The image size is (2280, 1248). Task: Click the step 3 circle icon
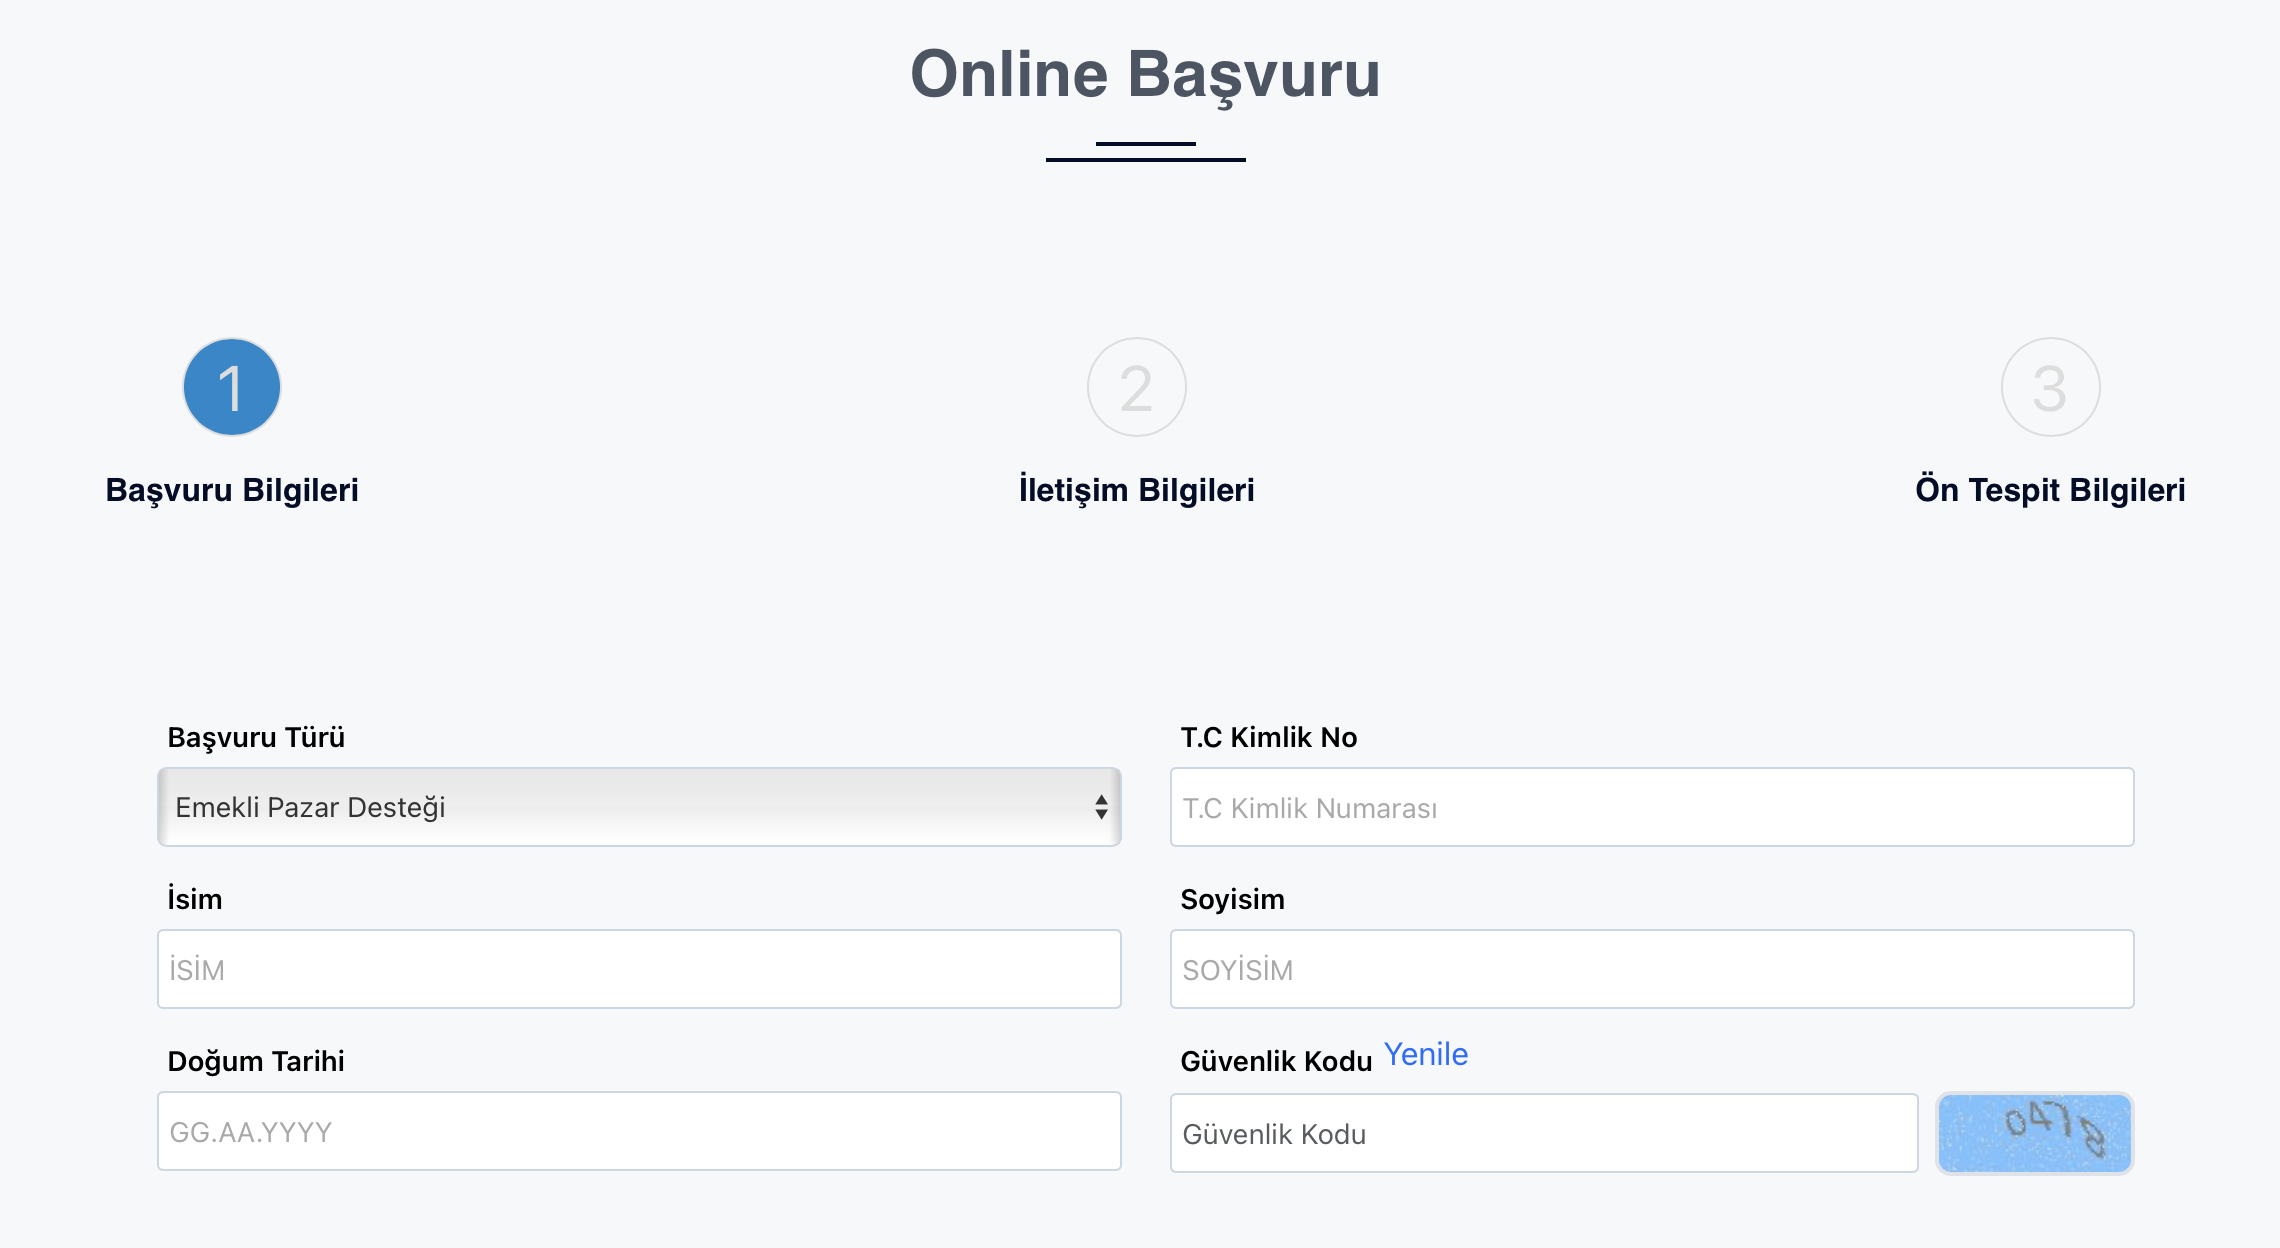click(x=2050, y=387)
